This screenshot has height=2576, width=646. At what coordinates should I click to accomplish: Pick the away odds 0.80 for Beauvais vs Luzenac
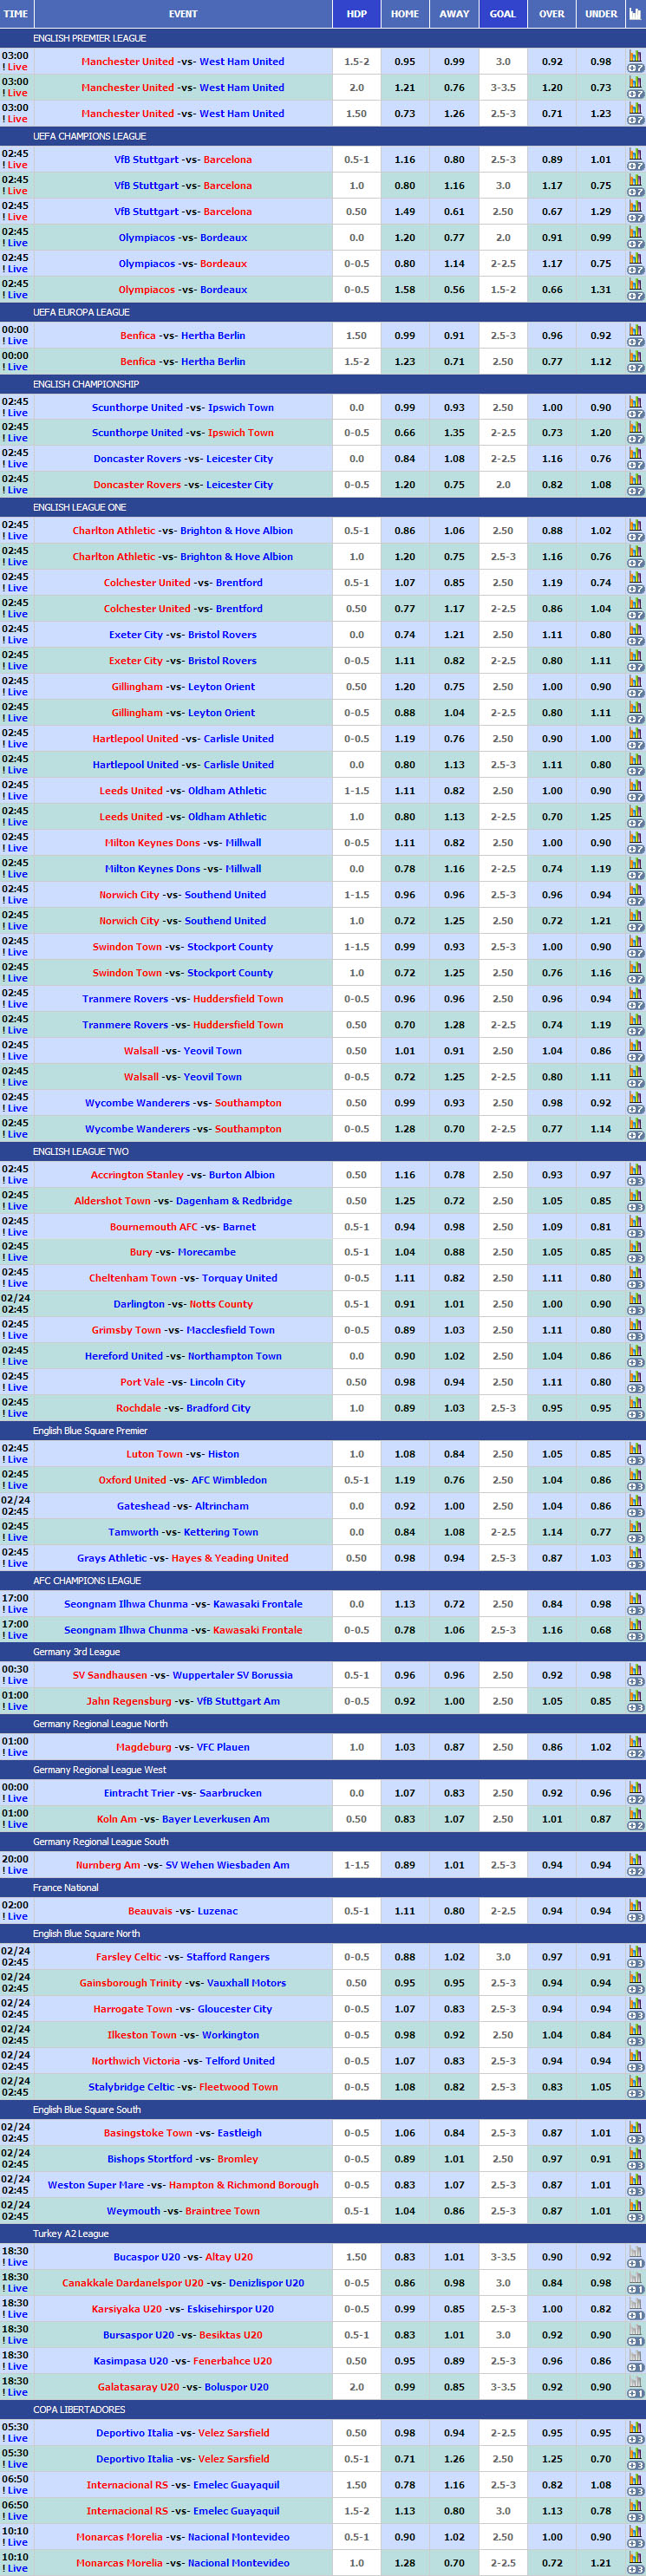[x=454, y=1911]
